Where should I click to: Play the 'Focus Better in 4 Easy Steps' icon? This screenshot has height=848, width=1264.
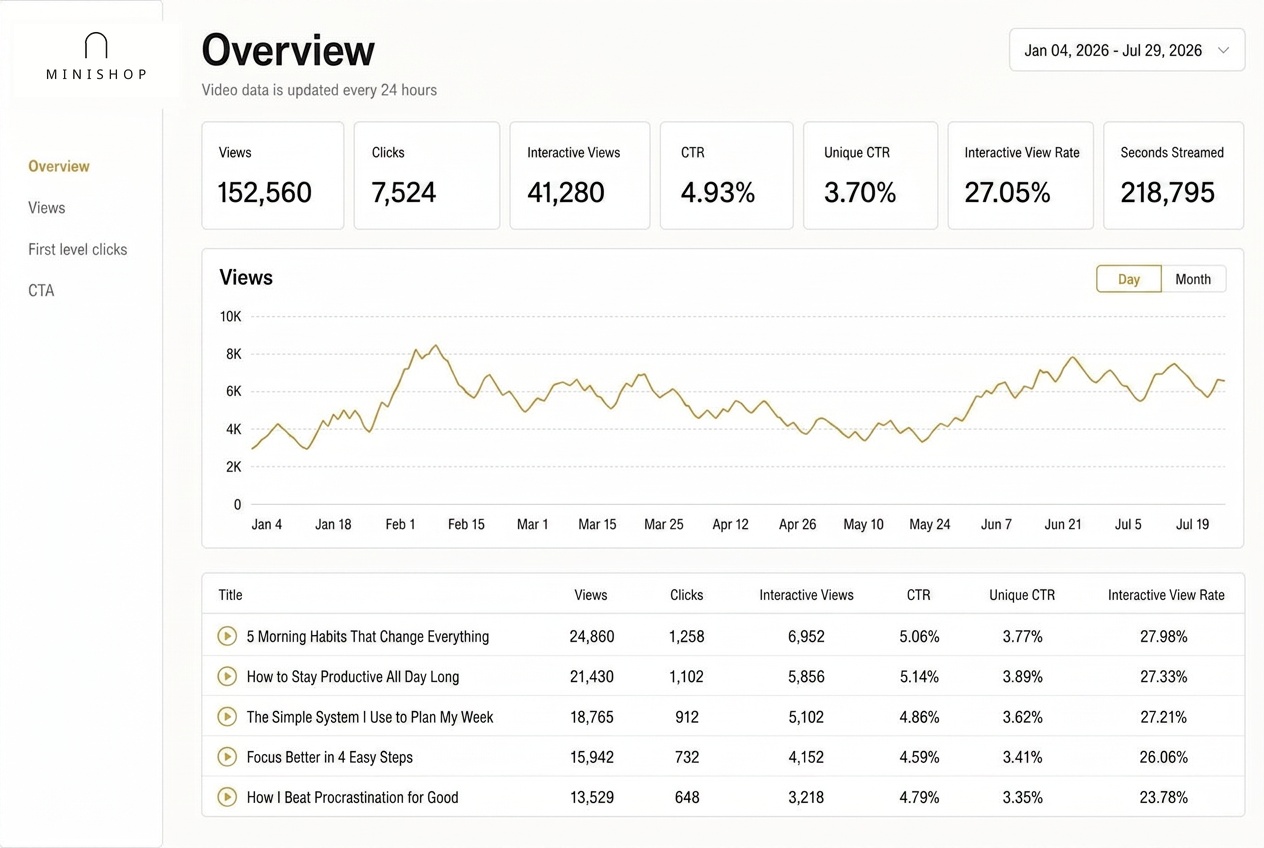(x=227, y=757)
